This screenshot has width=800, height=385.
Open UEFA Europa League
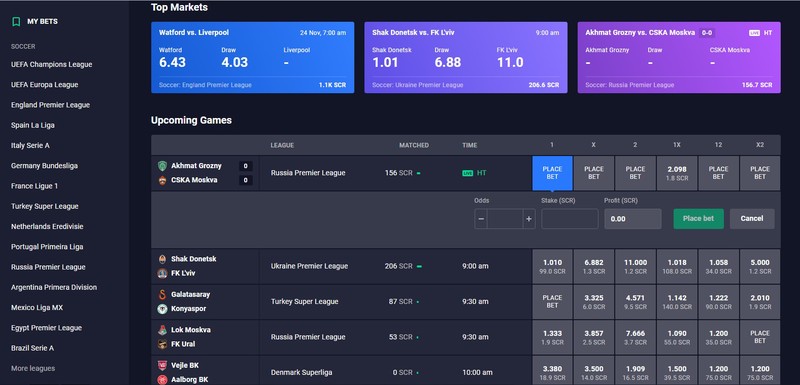[x=44, y=85]
